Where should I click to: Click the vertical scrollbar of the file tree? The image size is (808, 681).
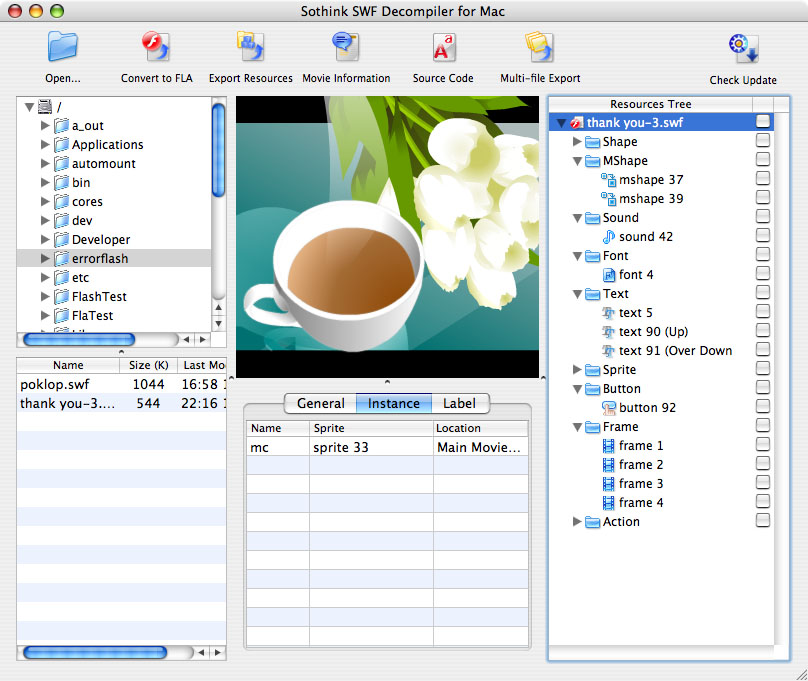(x=218, y=150)
